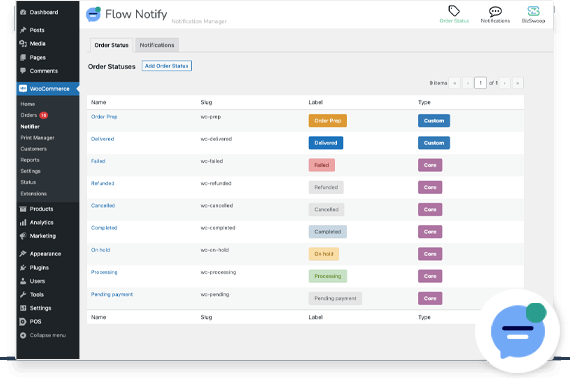Screen dimensions: 570x378
Task: Click the red Failed label badge
Action: (x=322, y=165)
